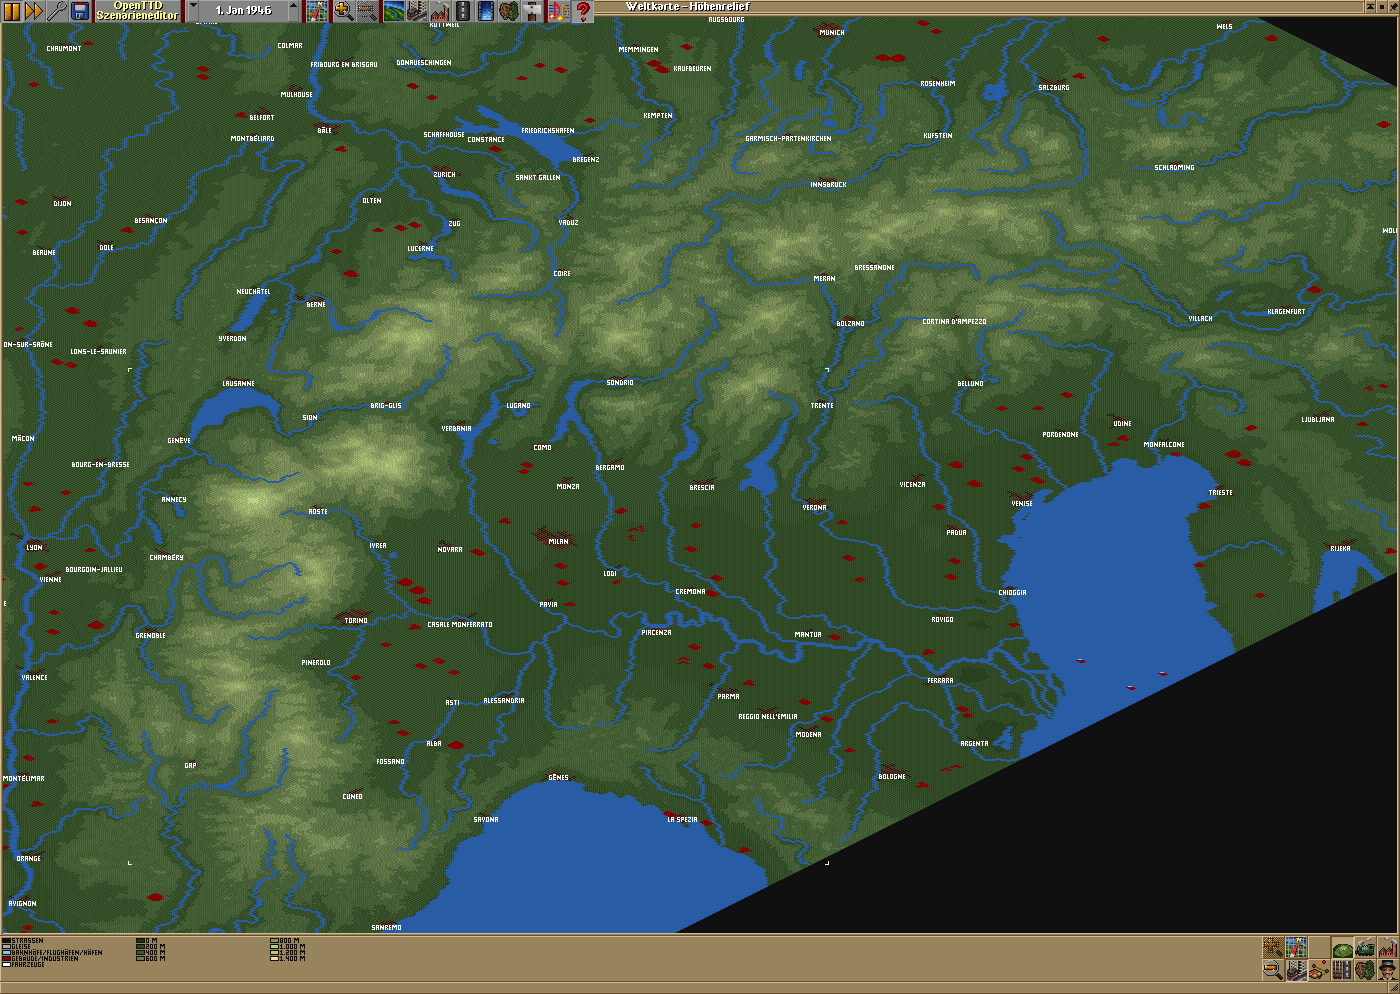Open the town generation tool
Image resolution: width=1400 pixels, height=994 pixels.
coord(417,11)
